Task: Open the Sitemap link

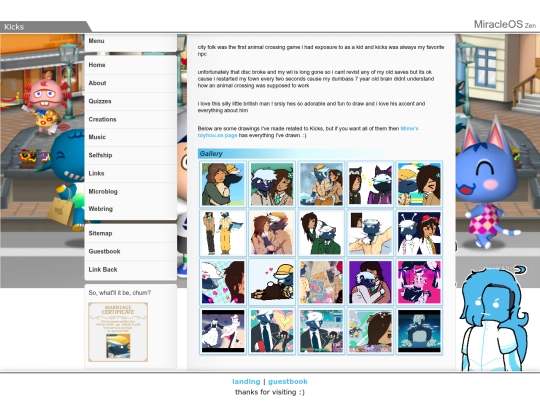Action: pyautogui.click(x=131, y=233)
